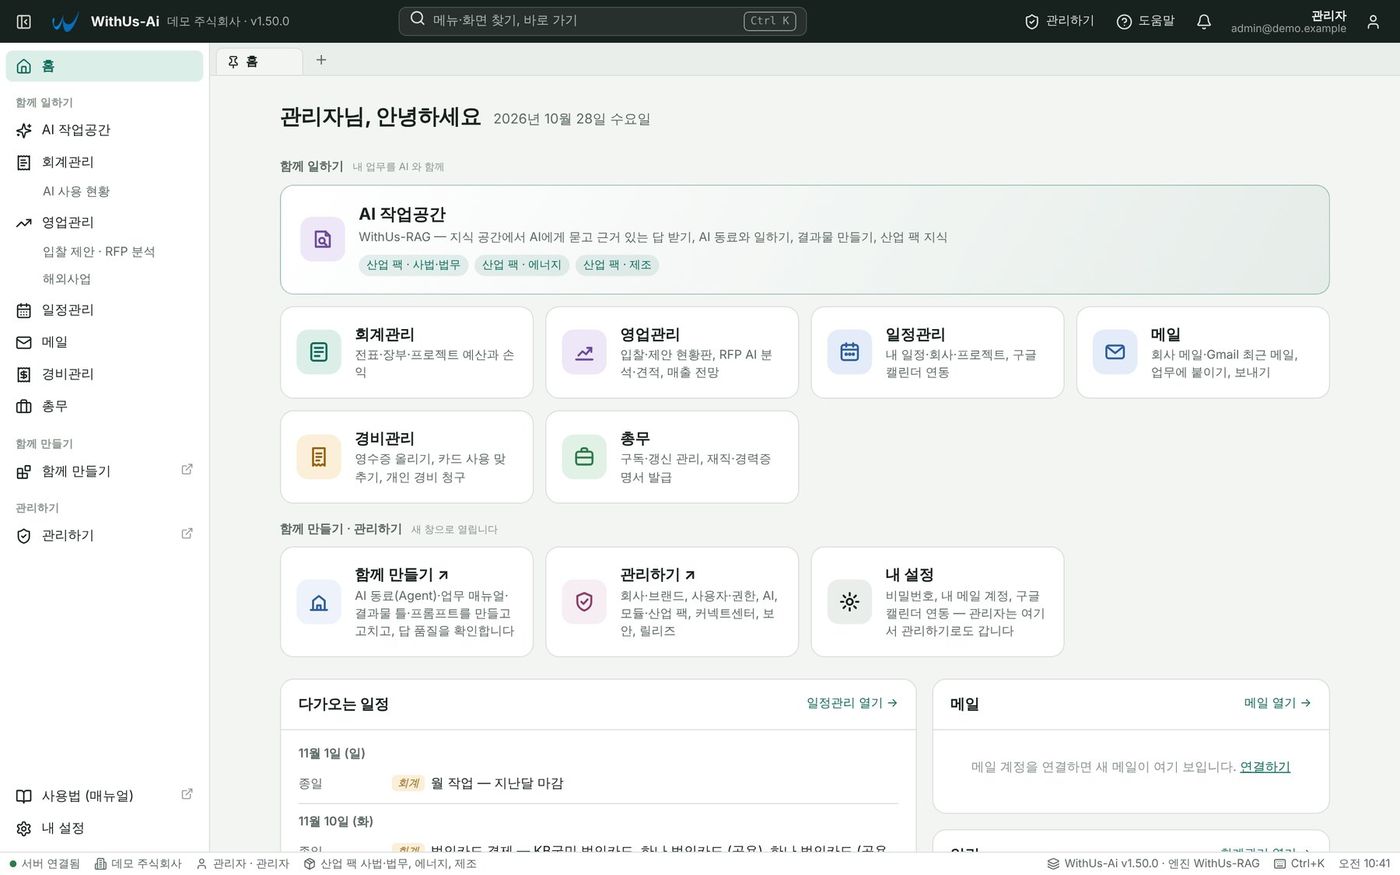Screen dimensions: 1400x875
Task: Open 관리하기 in the top header
Action: 1059,21
